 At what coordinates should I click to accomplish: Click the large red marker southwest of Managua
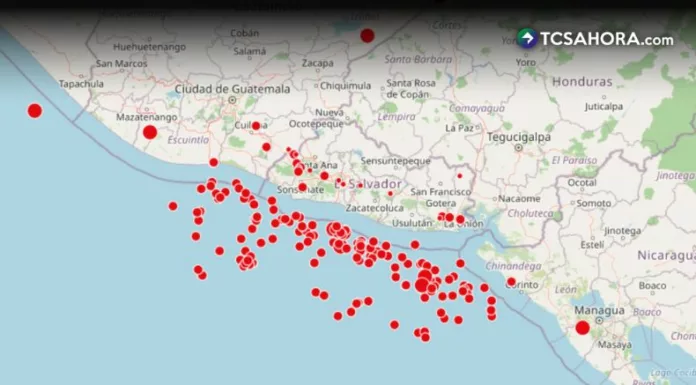582,328
